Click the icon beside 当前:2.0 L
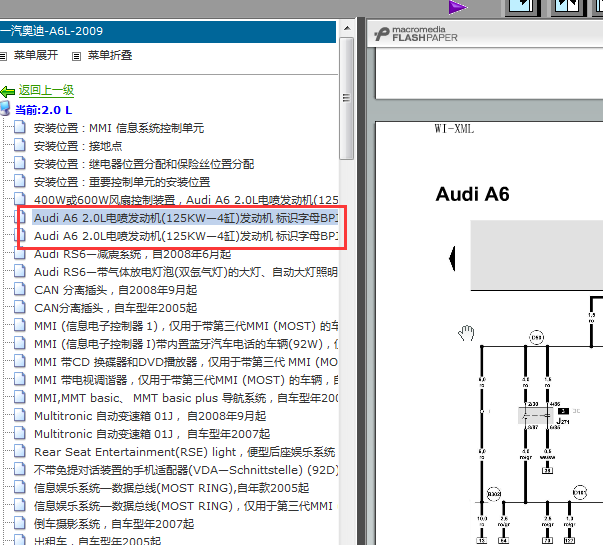This screenshot has height=545, width=603. pos(5,109)
